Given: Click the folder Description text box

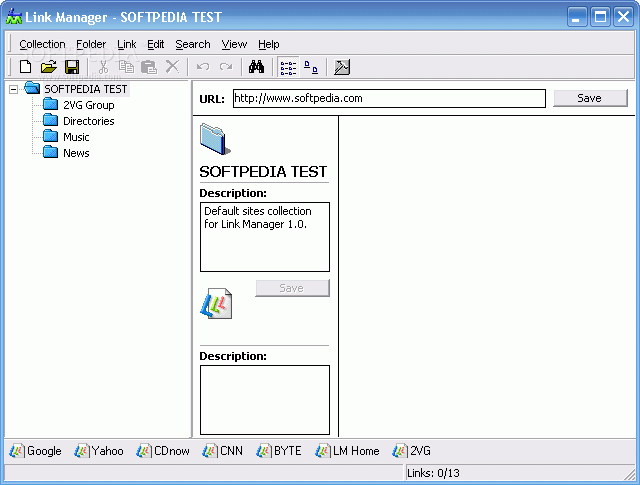Looking at the screenshot, I should [265, 237].
